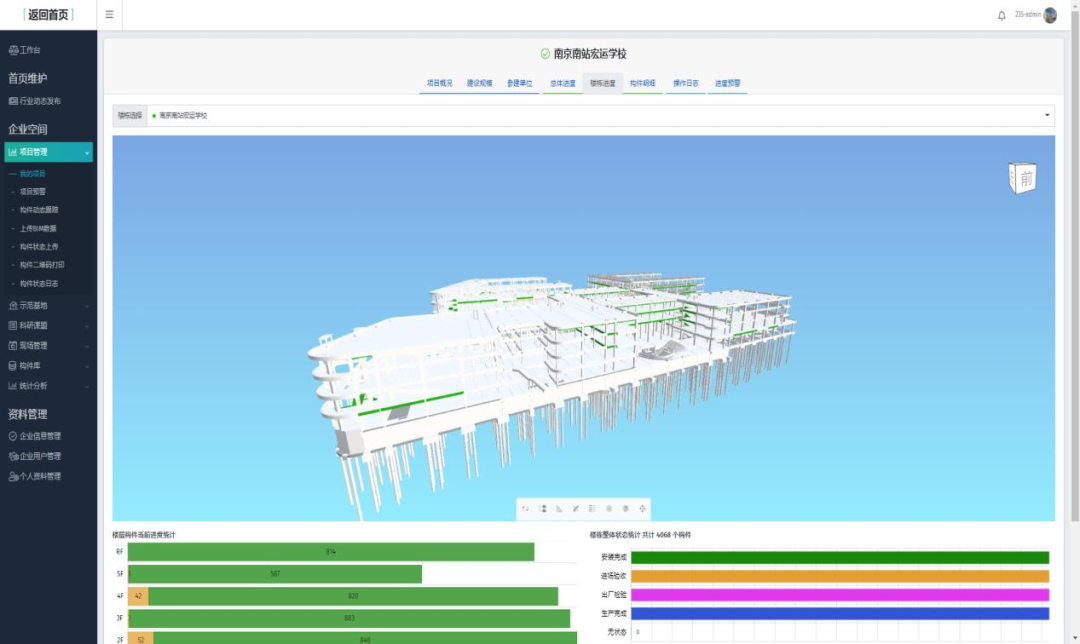Click the first icon in viewer toolbar
The height and width of the screenshot is (644, 1080).
tap(525, 509)
